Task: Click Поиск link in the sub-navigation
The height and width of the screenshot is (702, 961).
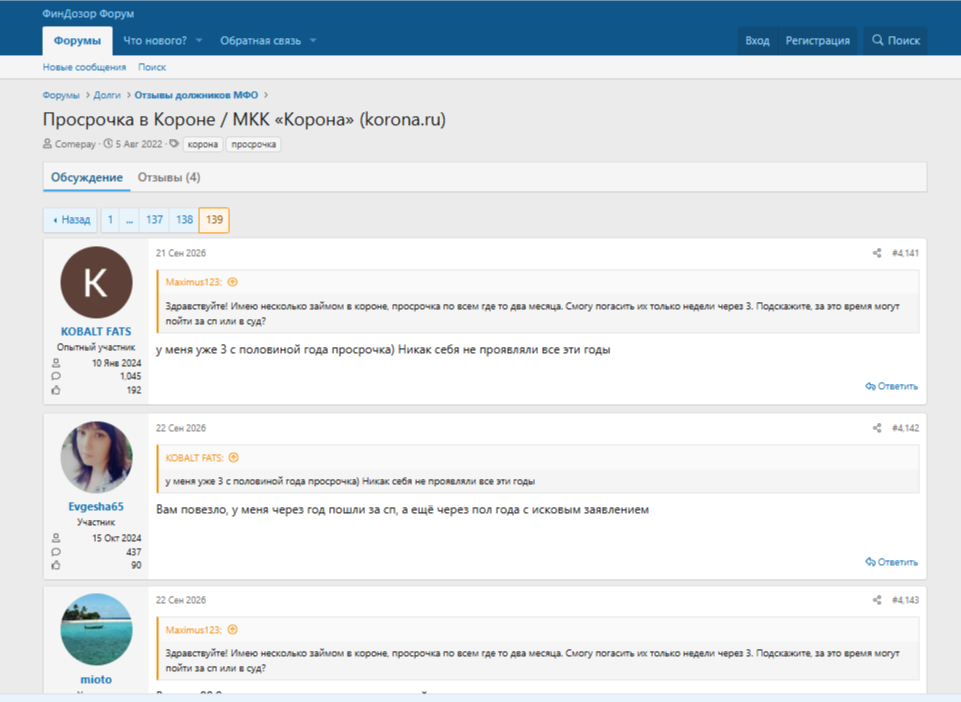Action: 152,67
